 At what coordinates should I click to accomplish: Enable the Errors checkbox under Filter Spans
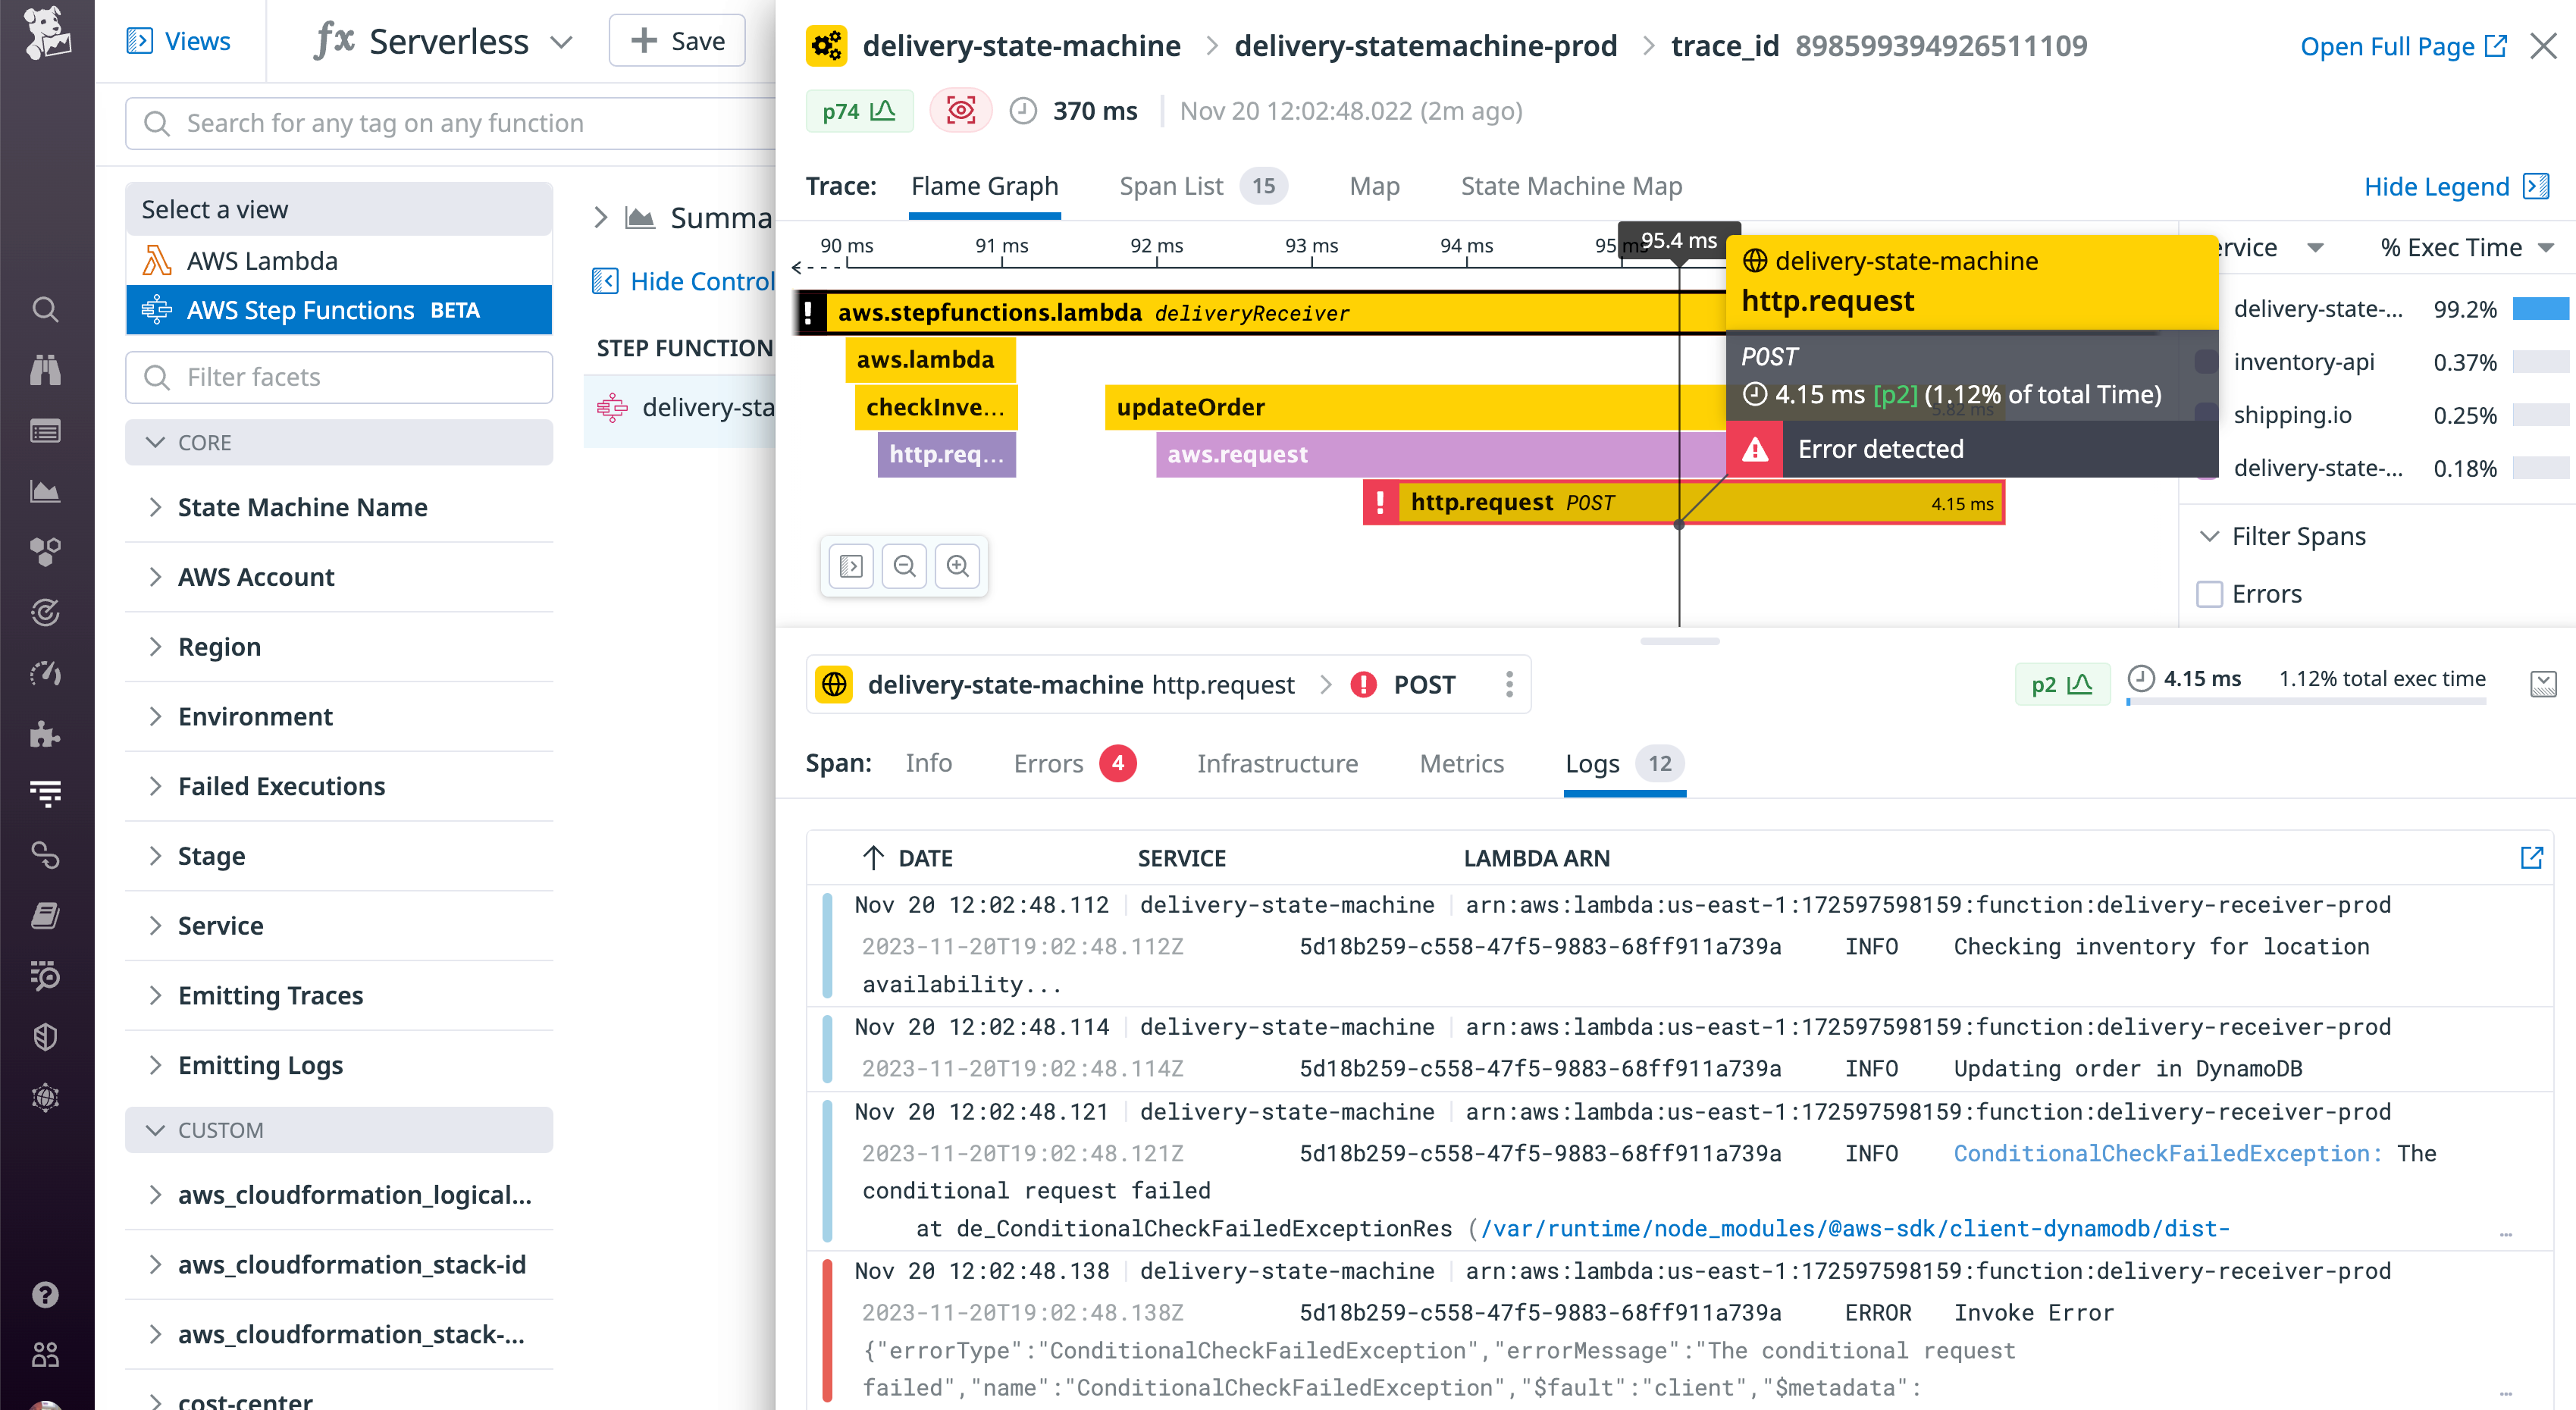point(2209,593)
